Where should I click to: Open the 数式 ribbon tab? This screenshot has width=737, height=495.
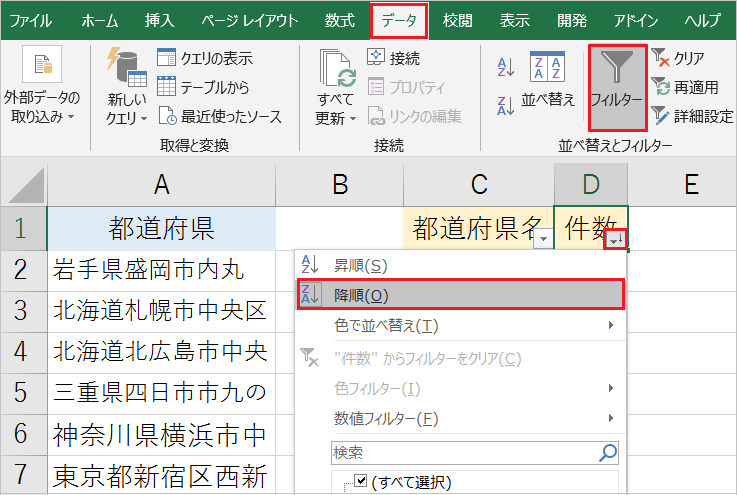point(340,21)
